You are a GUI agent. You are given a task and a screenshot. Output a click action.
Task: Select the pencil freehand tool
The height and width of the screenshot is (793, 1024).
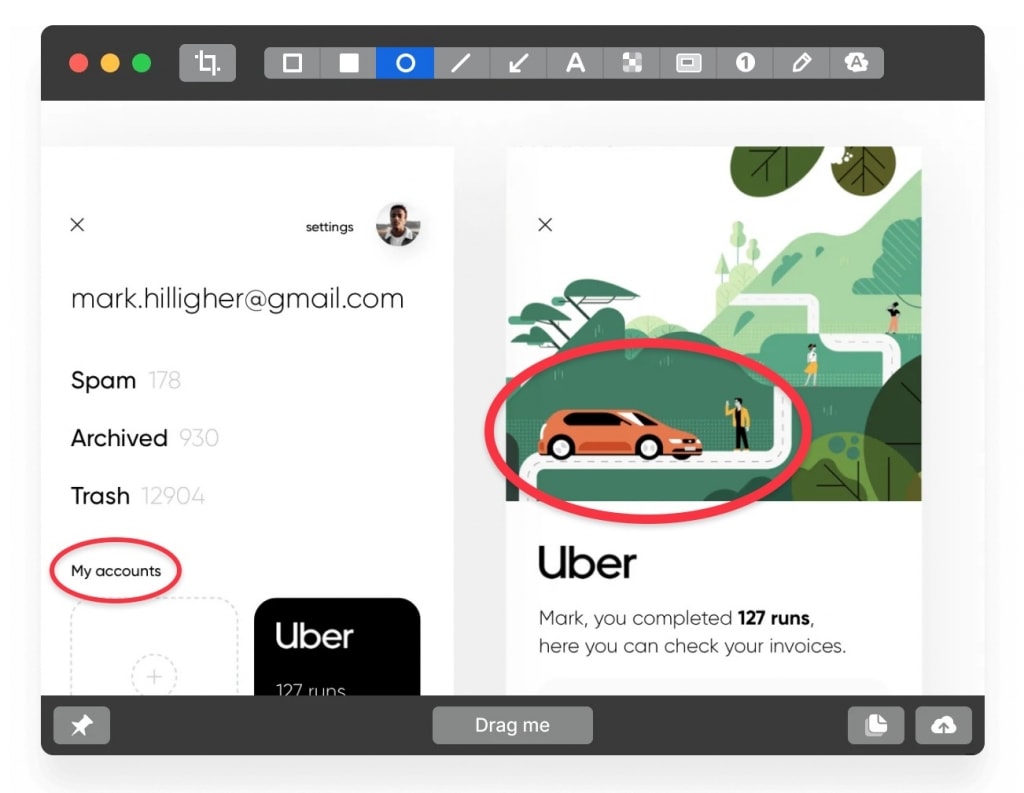(x=801, y=63)
